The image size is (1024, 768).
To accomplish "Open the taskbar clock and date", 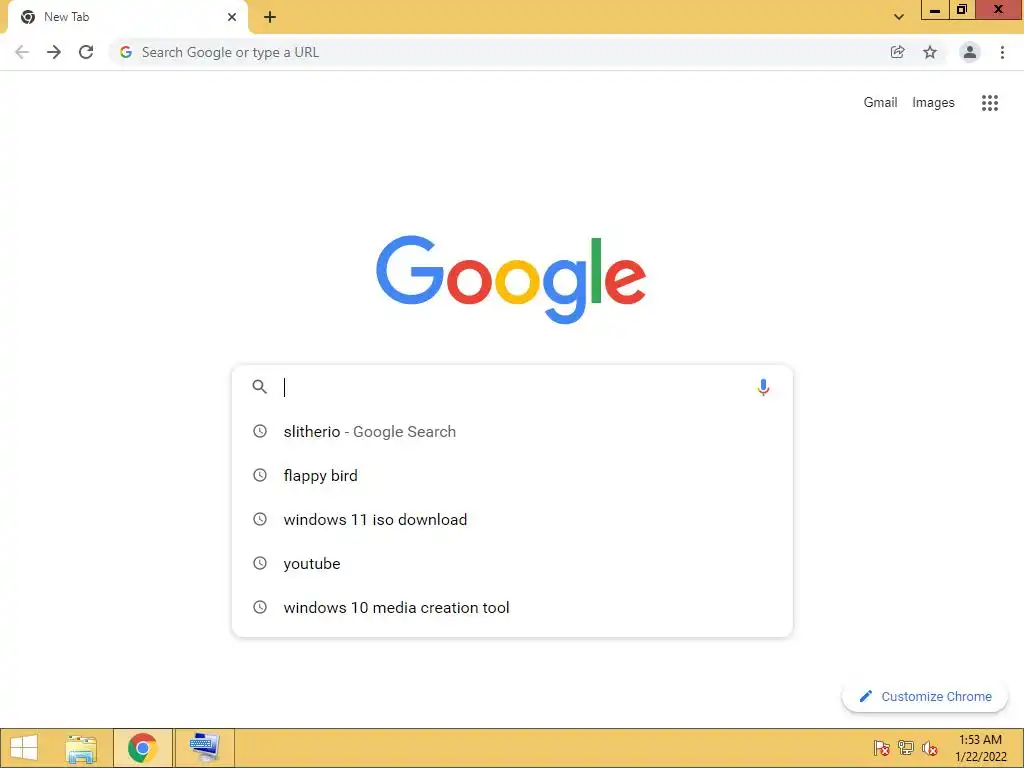I will [980, 748].
